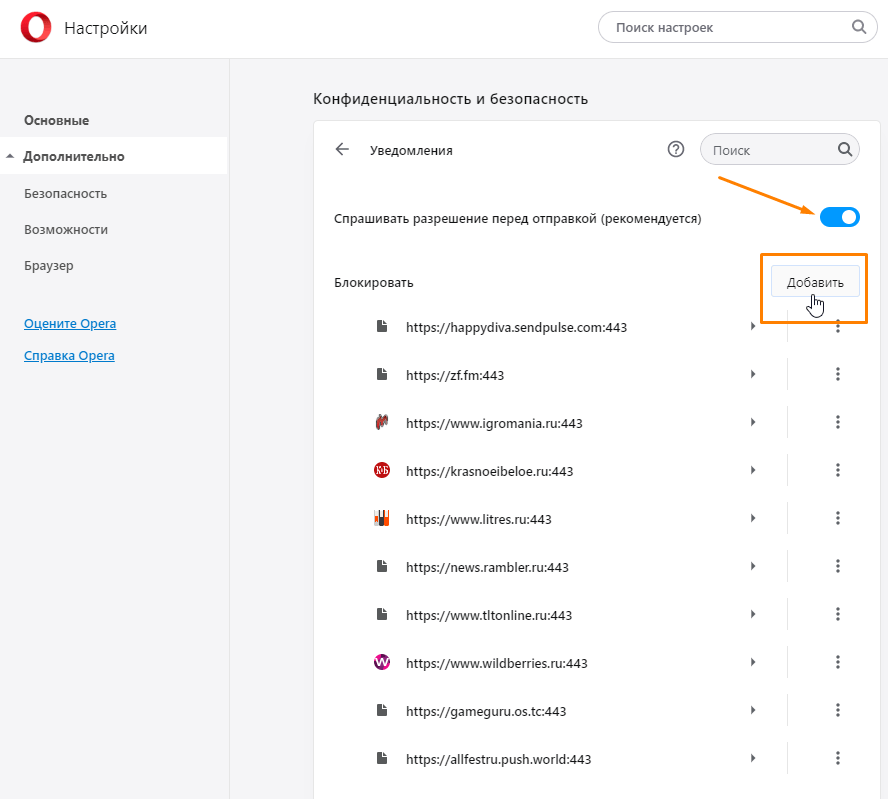Image resolution: width=888 pixels, height=799 pixels.
Task: Open three-dot menu for www.igromania.ru
Action: (x=838, y=423)
